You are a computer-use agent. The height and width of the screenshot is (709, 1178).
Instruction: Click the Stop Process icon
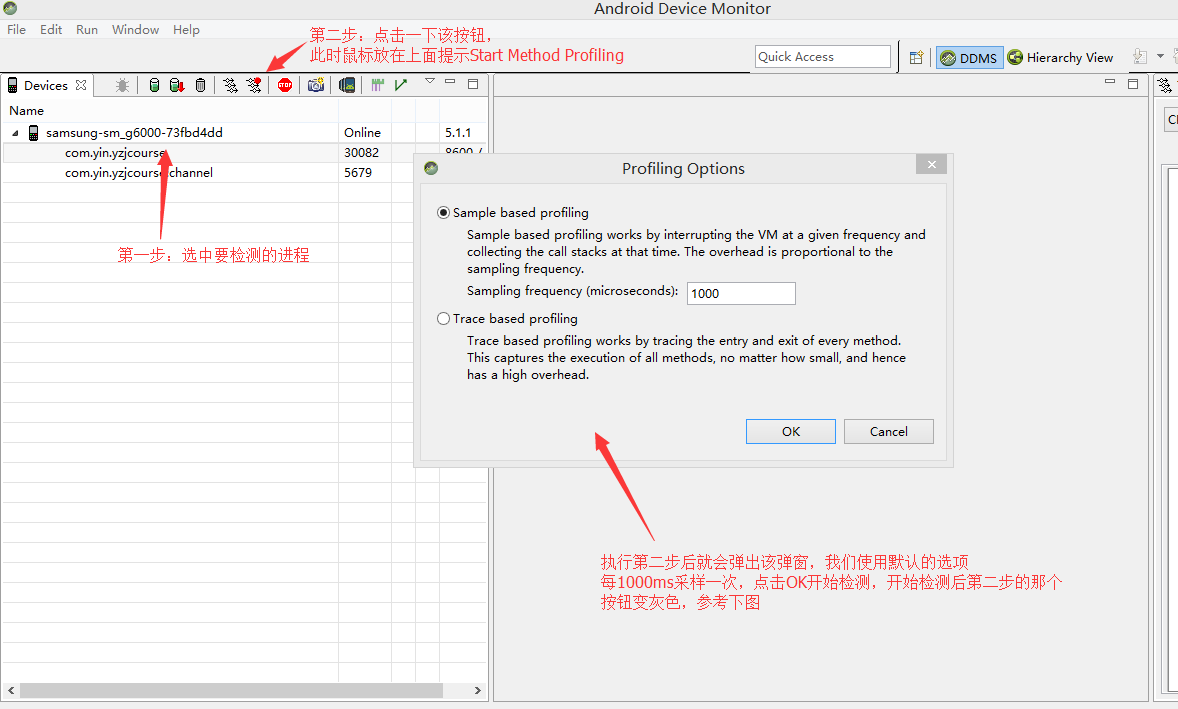pyautogui.click(x=285, y=85)
